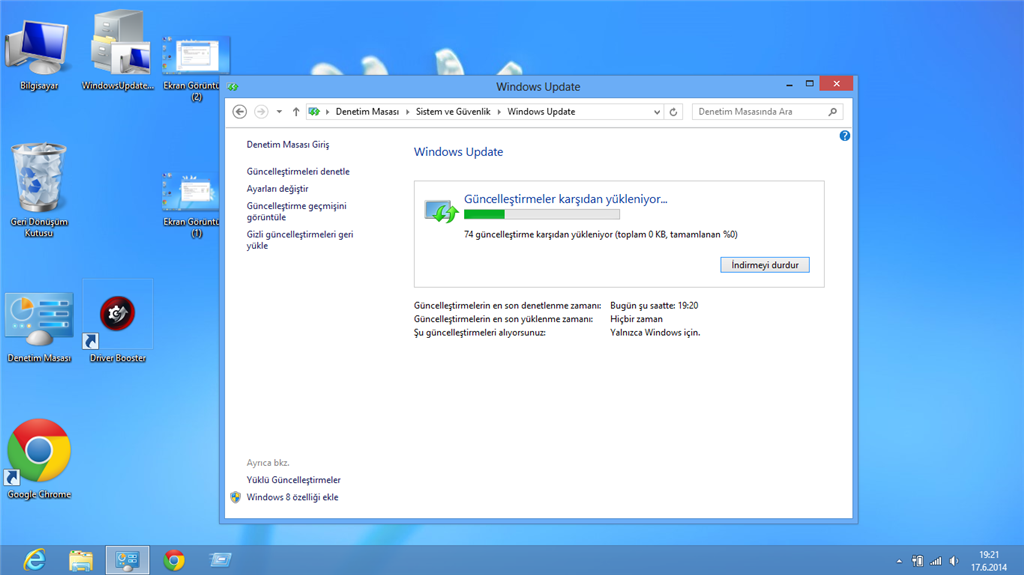
Task: Click Güncelleştirmeleri denetle link
Action: 298,171
